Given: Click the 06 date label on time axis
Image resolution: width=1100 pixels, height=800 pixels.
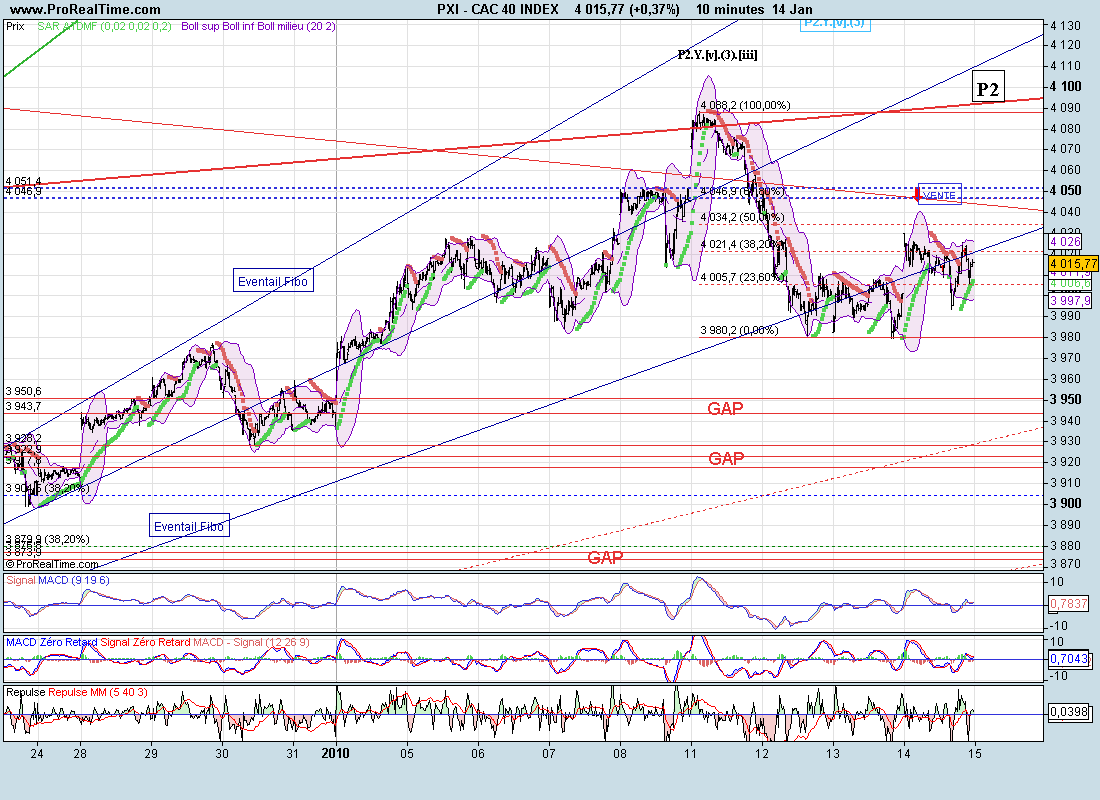Looking at the screenshot, I should [478, 754].
